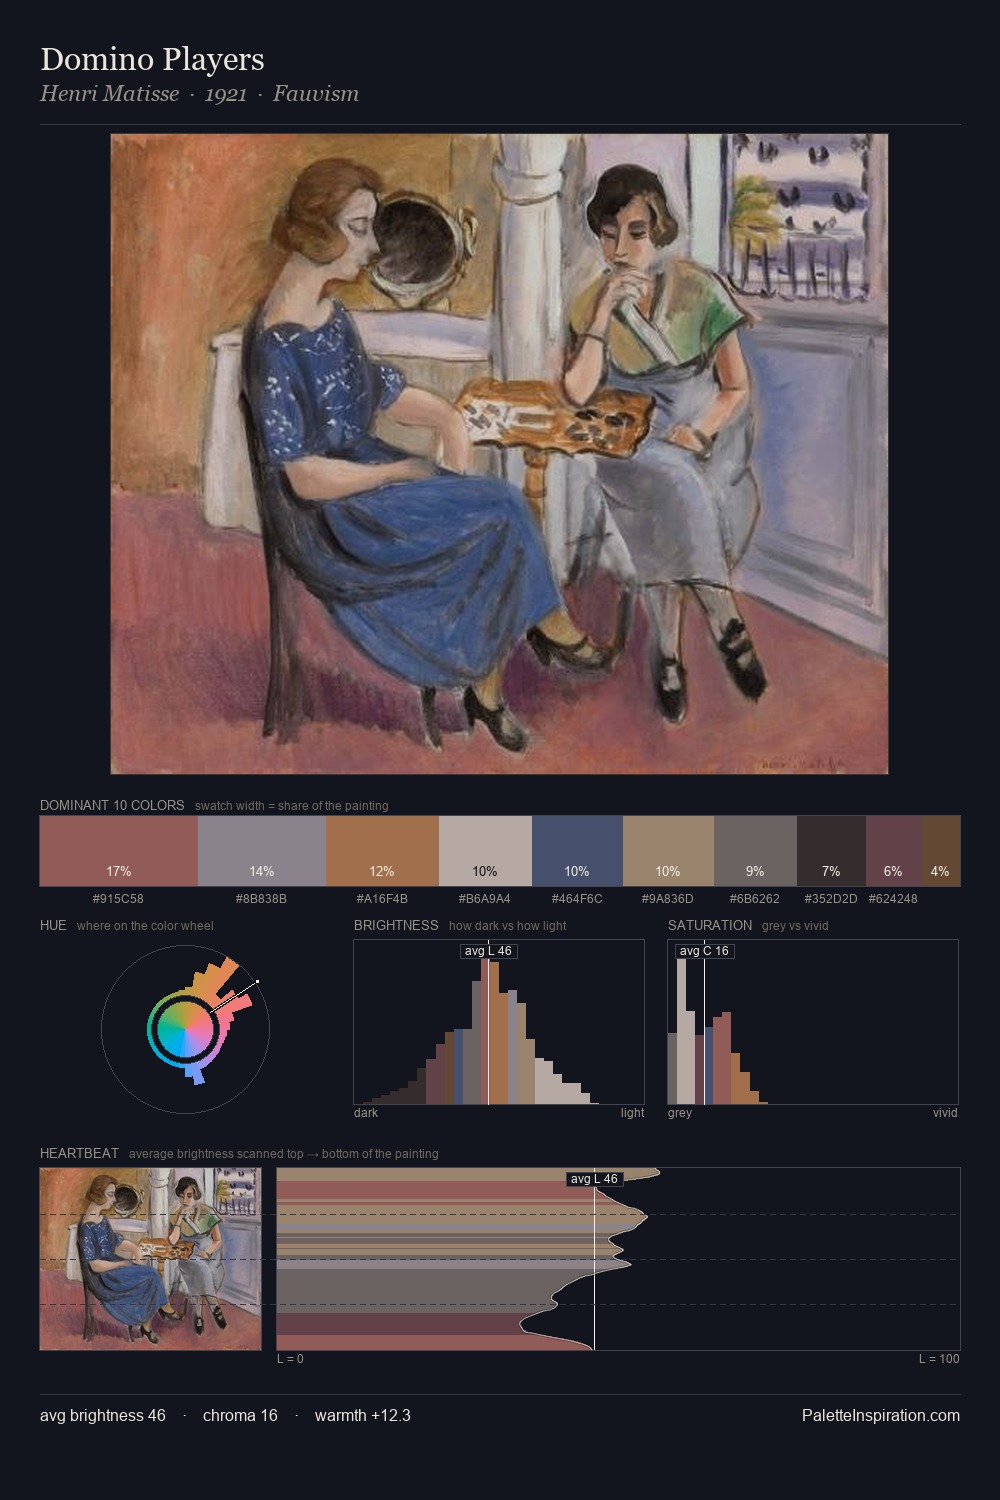Open the main Domino Players painting image
Screen dimensions: 1000x1500
coord(499,454)
